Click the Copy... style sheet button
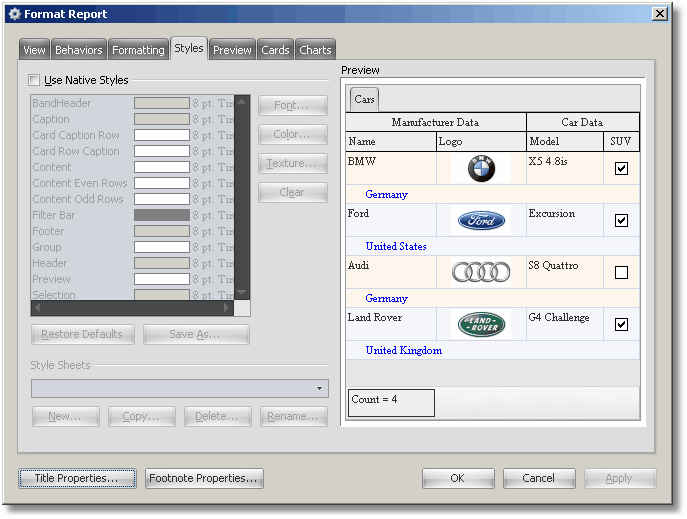Viewport: 687px width, 519px height. pyautogui.click(x=142, y=417)
